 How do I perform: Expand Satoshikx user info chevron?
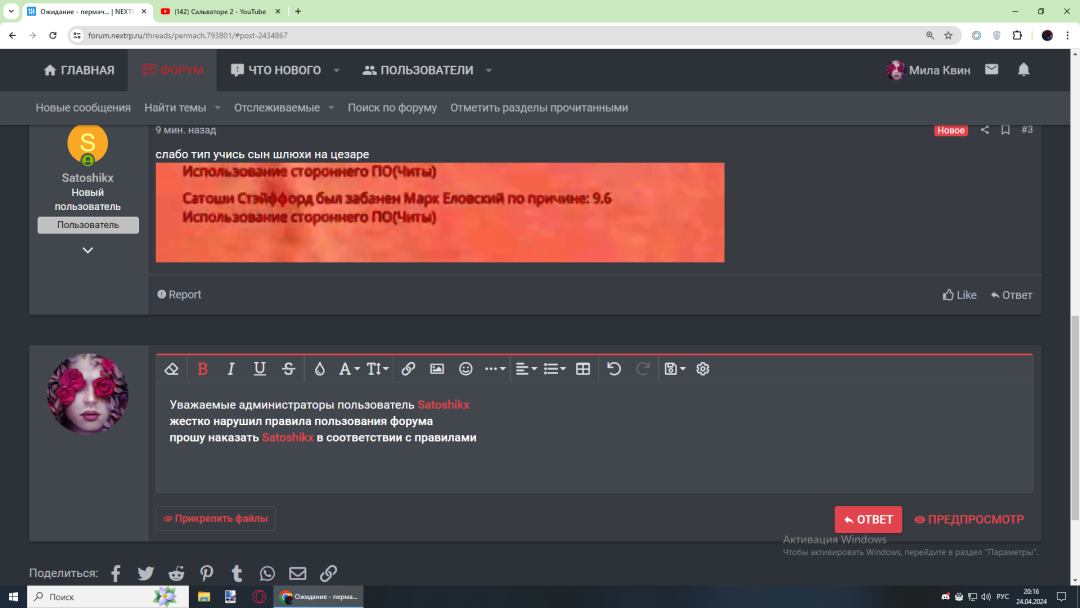tap(88, 250)
